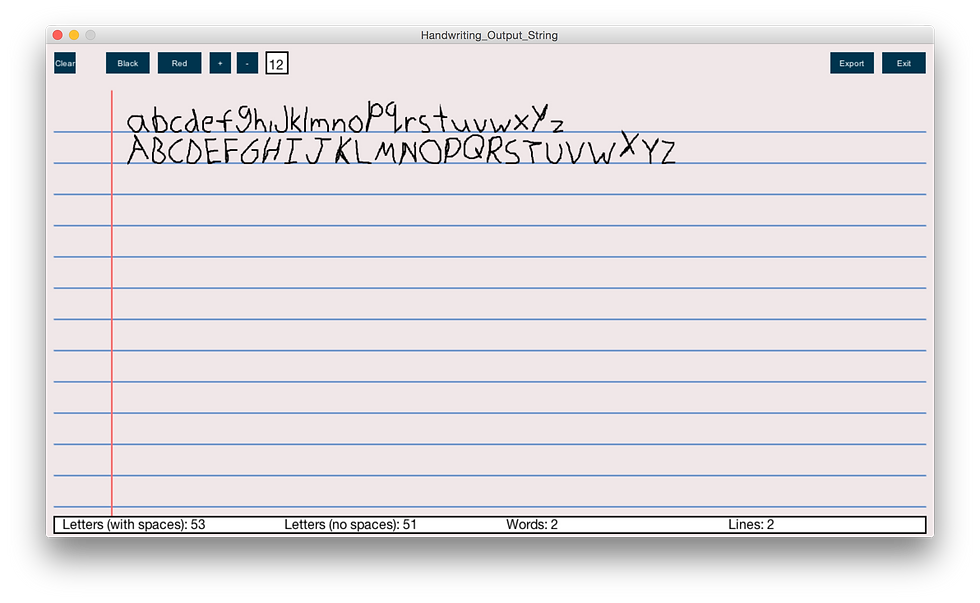This screenshot has width=980, height=603.
Task: Click the Handwriting_Output_String title bar
Action: pyautogui.click(x=490, y=34)
